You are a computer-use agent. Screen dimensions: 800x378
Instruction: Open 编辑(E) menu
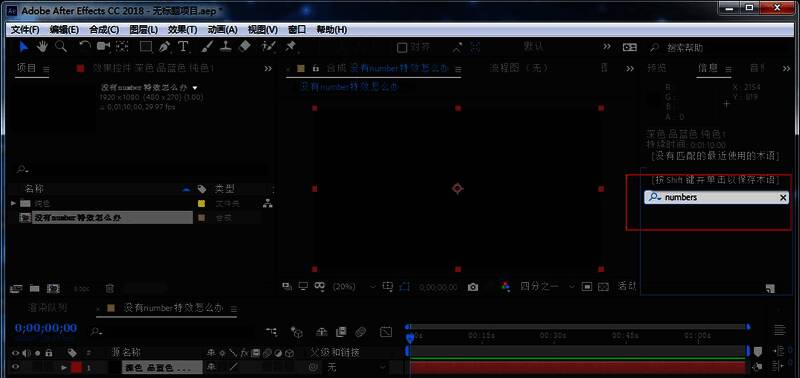[64, 30]
